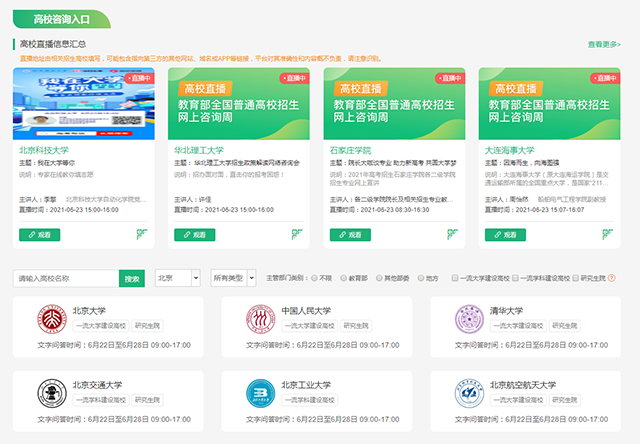Click the 中国人民大学 logo icon
Viewport: 640px width, 444px height.
pos(259,320)
